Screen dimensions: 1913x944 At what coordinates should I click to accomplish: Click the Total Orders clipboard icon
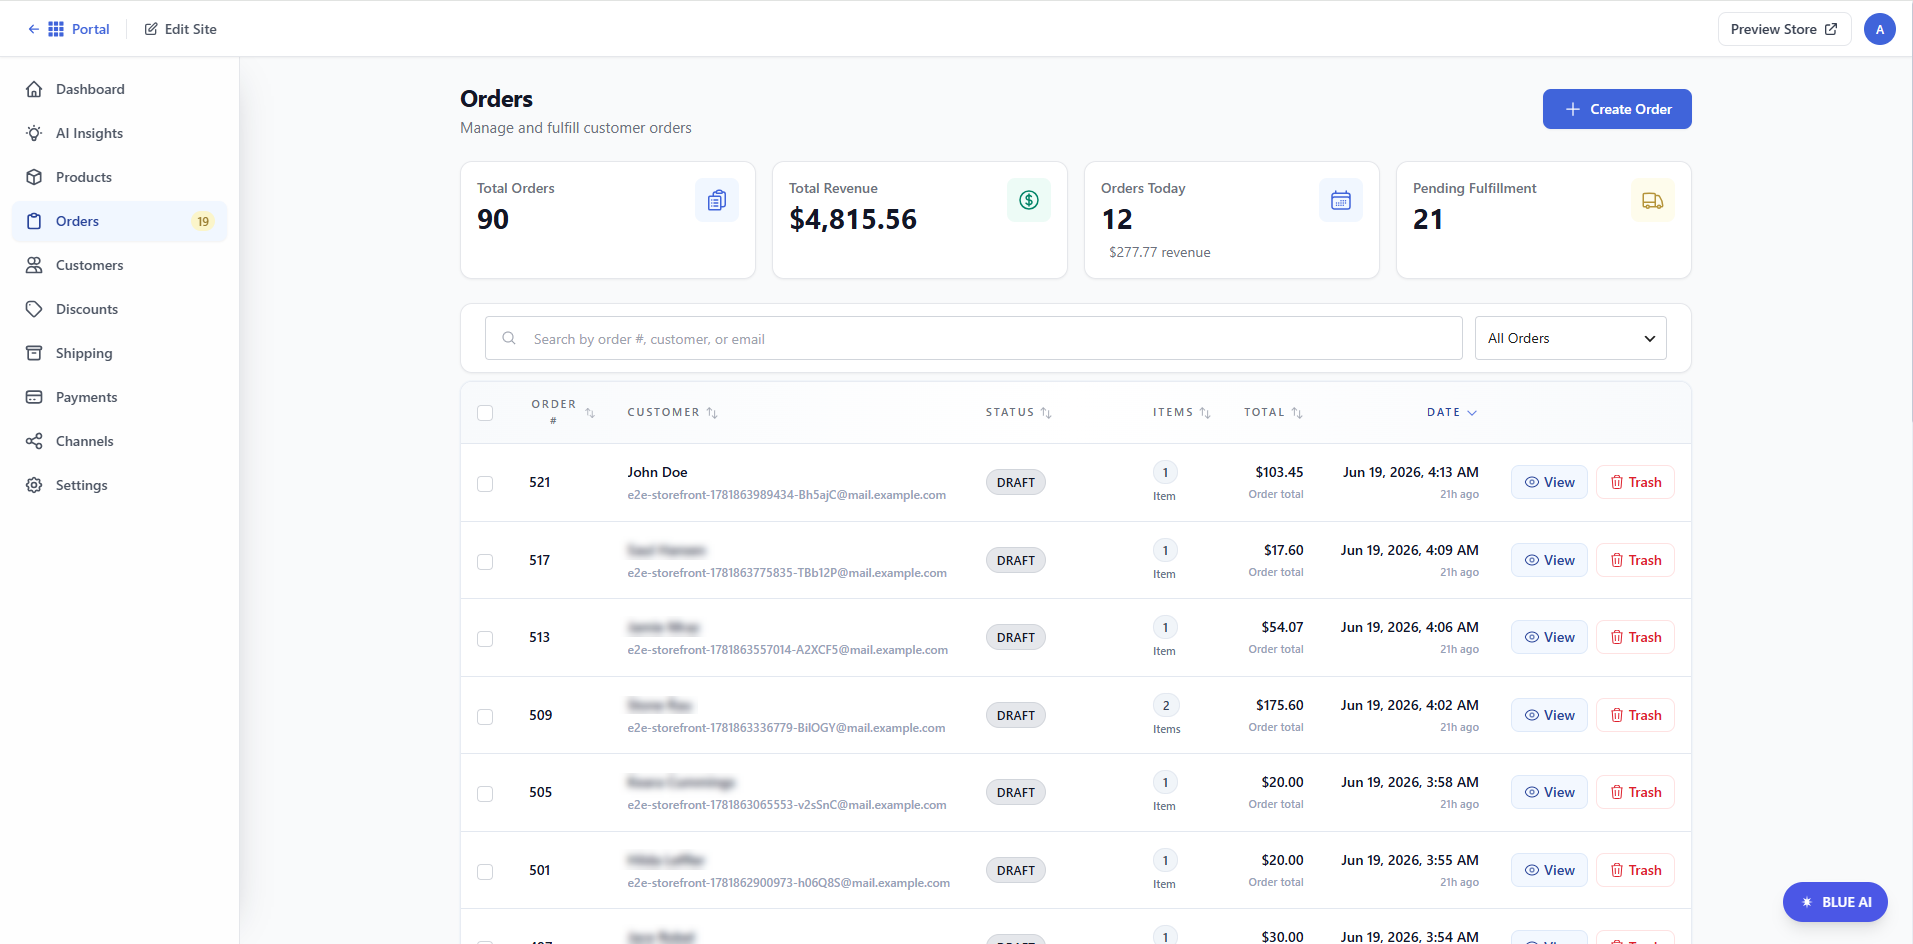717,200
